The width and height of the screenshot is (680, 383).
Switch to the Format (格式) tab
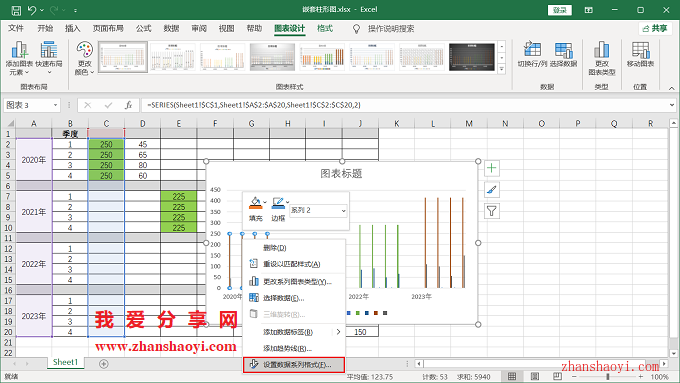pos(325,29)
